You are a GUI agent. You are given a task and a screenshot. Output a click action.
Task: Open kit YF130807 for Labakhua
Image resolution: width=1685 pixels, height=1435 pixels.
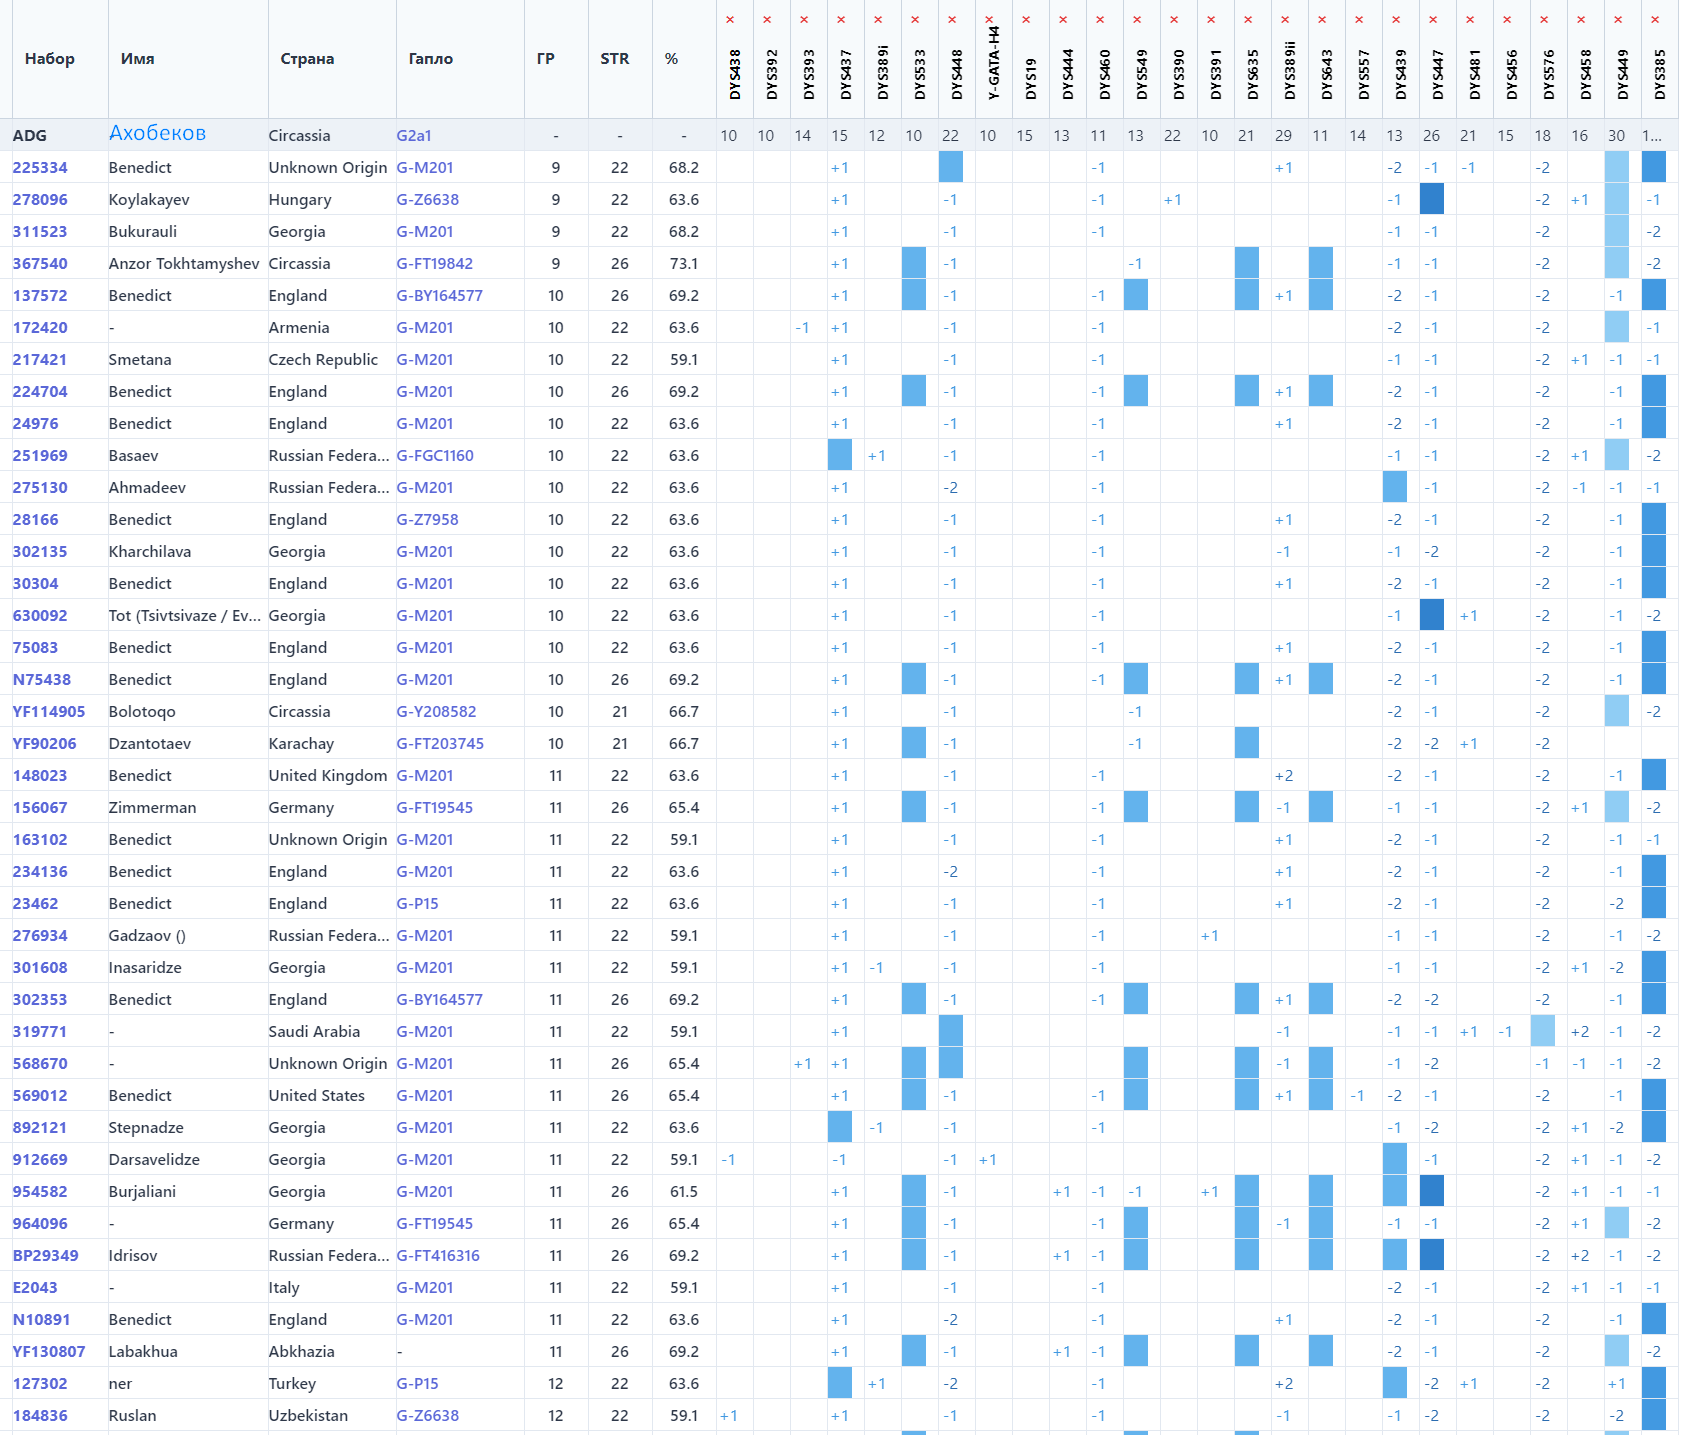click(x=49, y=1352)
